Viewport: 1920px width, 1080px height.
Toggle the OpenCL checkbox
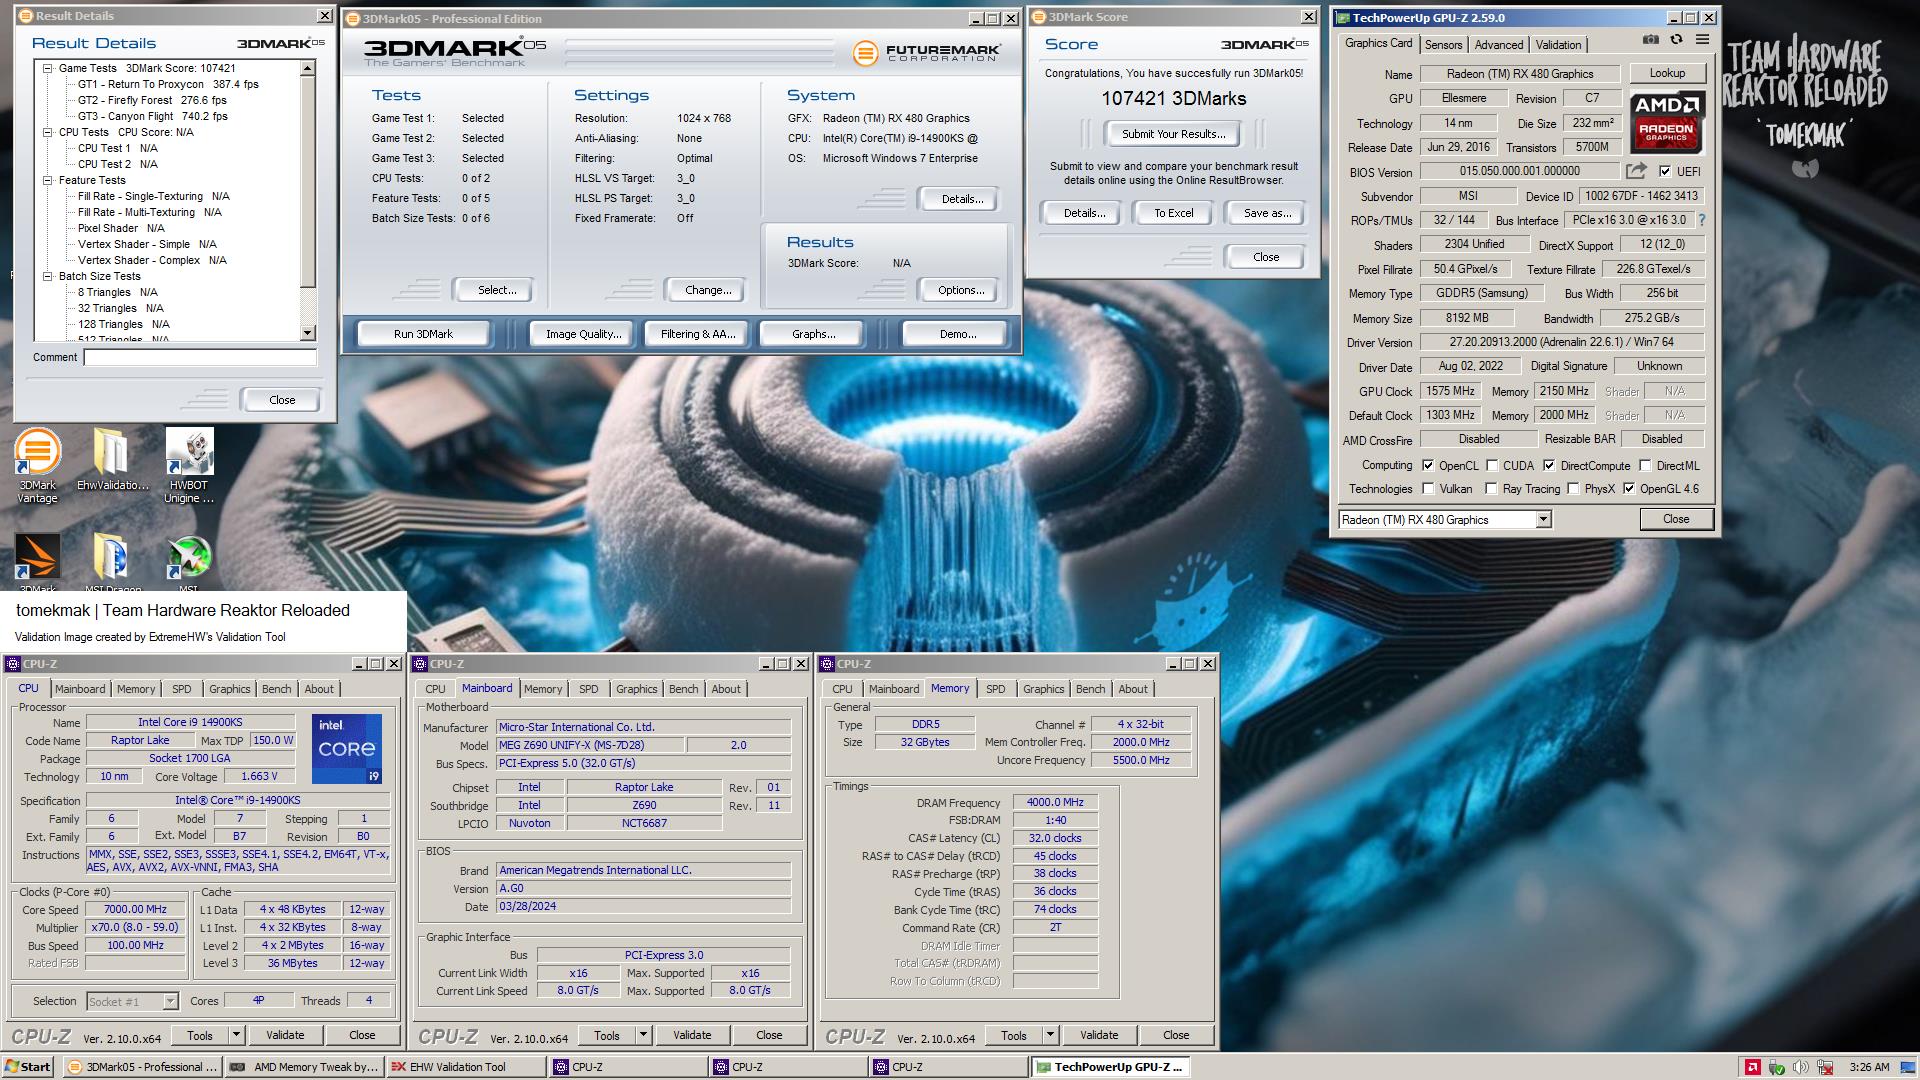(x=1428, y=465)
